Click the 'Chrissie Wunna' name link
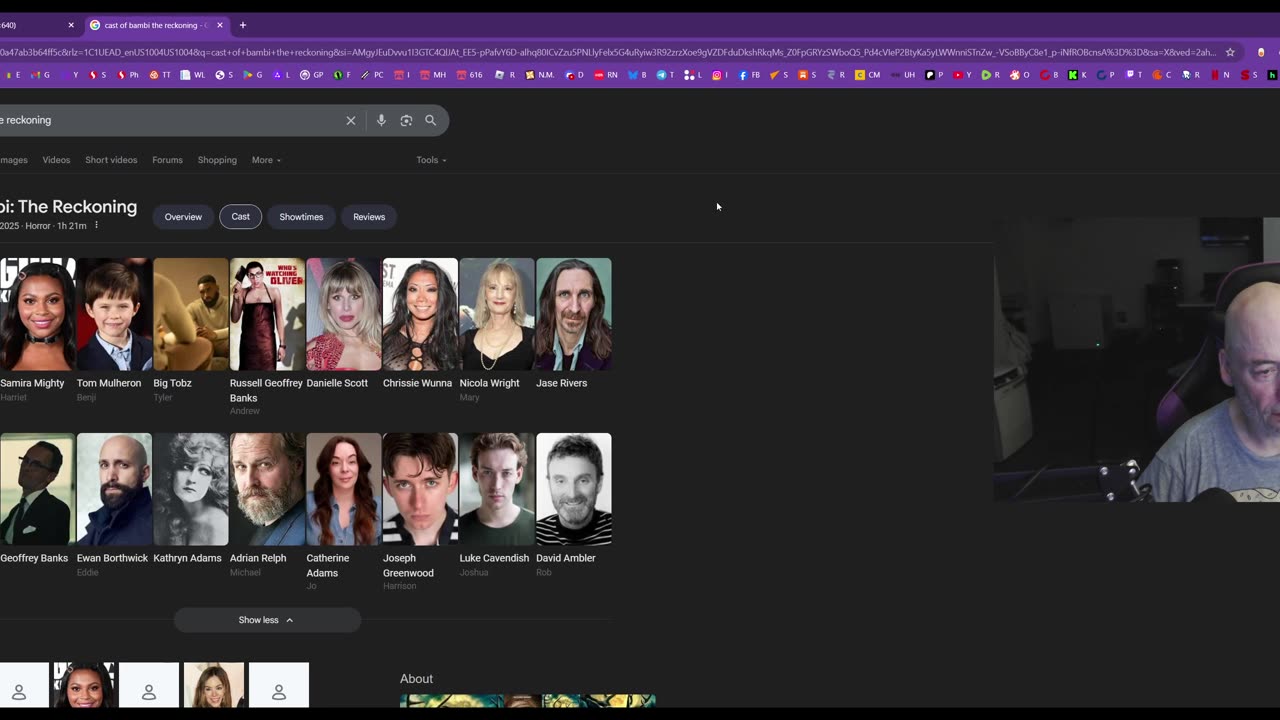This screenshot has height=720, width=1280. [x=417, y=383]
